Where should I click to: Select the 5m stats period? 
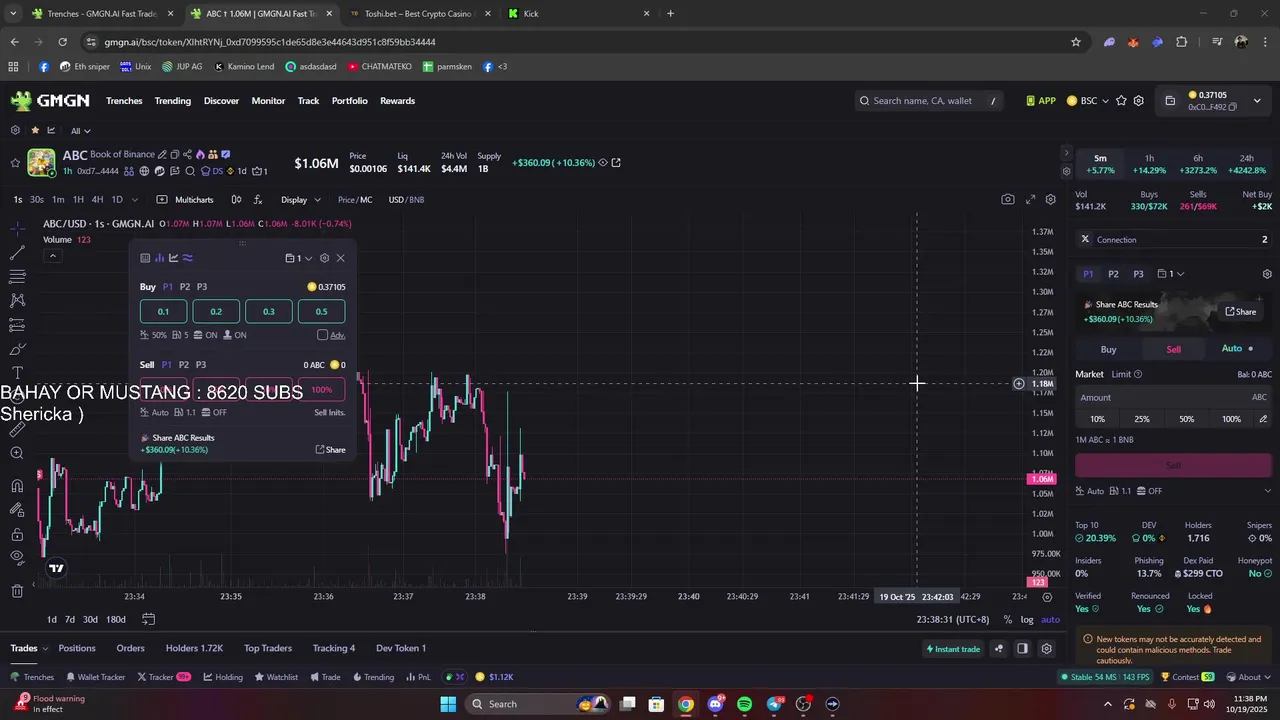tap(1100, 164)
